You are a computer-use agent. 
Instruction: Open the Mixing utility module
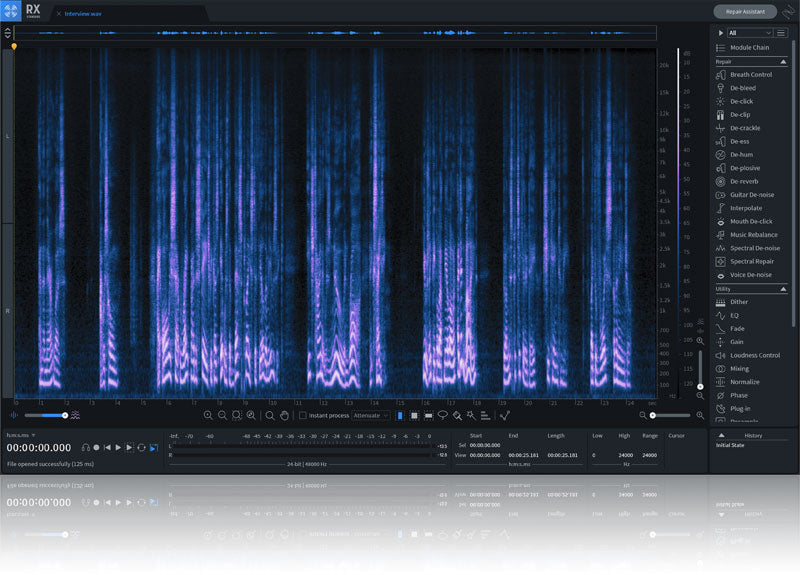click(733, 368)
